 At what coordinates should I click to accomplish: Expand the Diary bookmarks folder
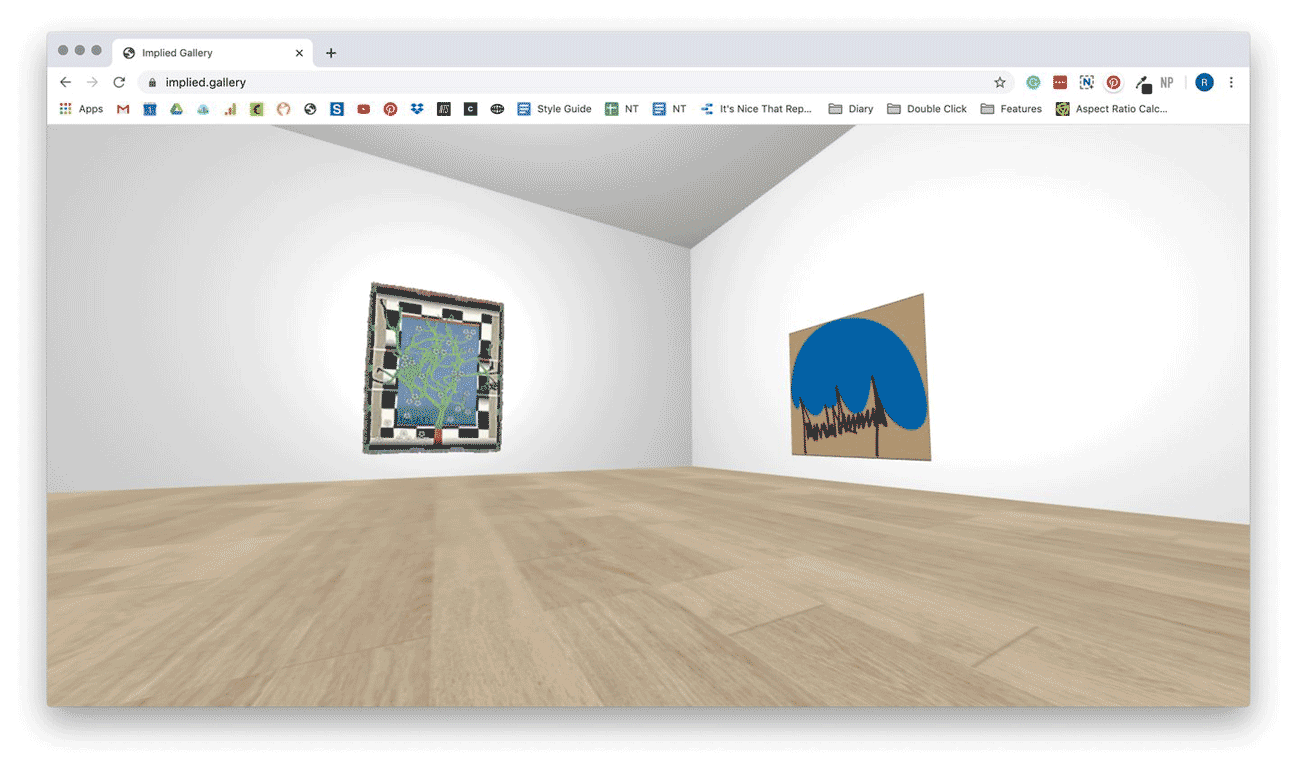851,109
